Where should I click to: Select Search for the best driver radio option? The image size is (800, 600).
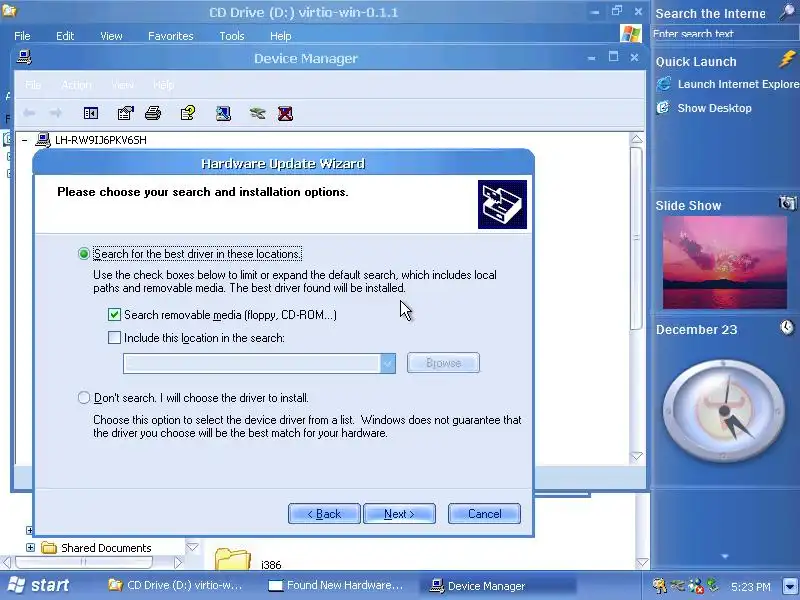(84, 254)
